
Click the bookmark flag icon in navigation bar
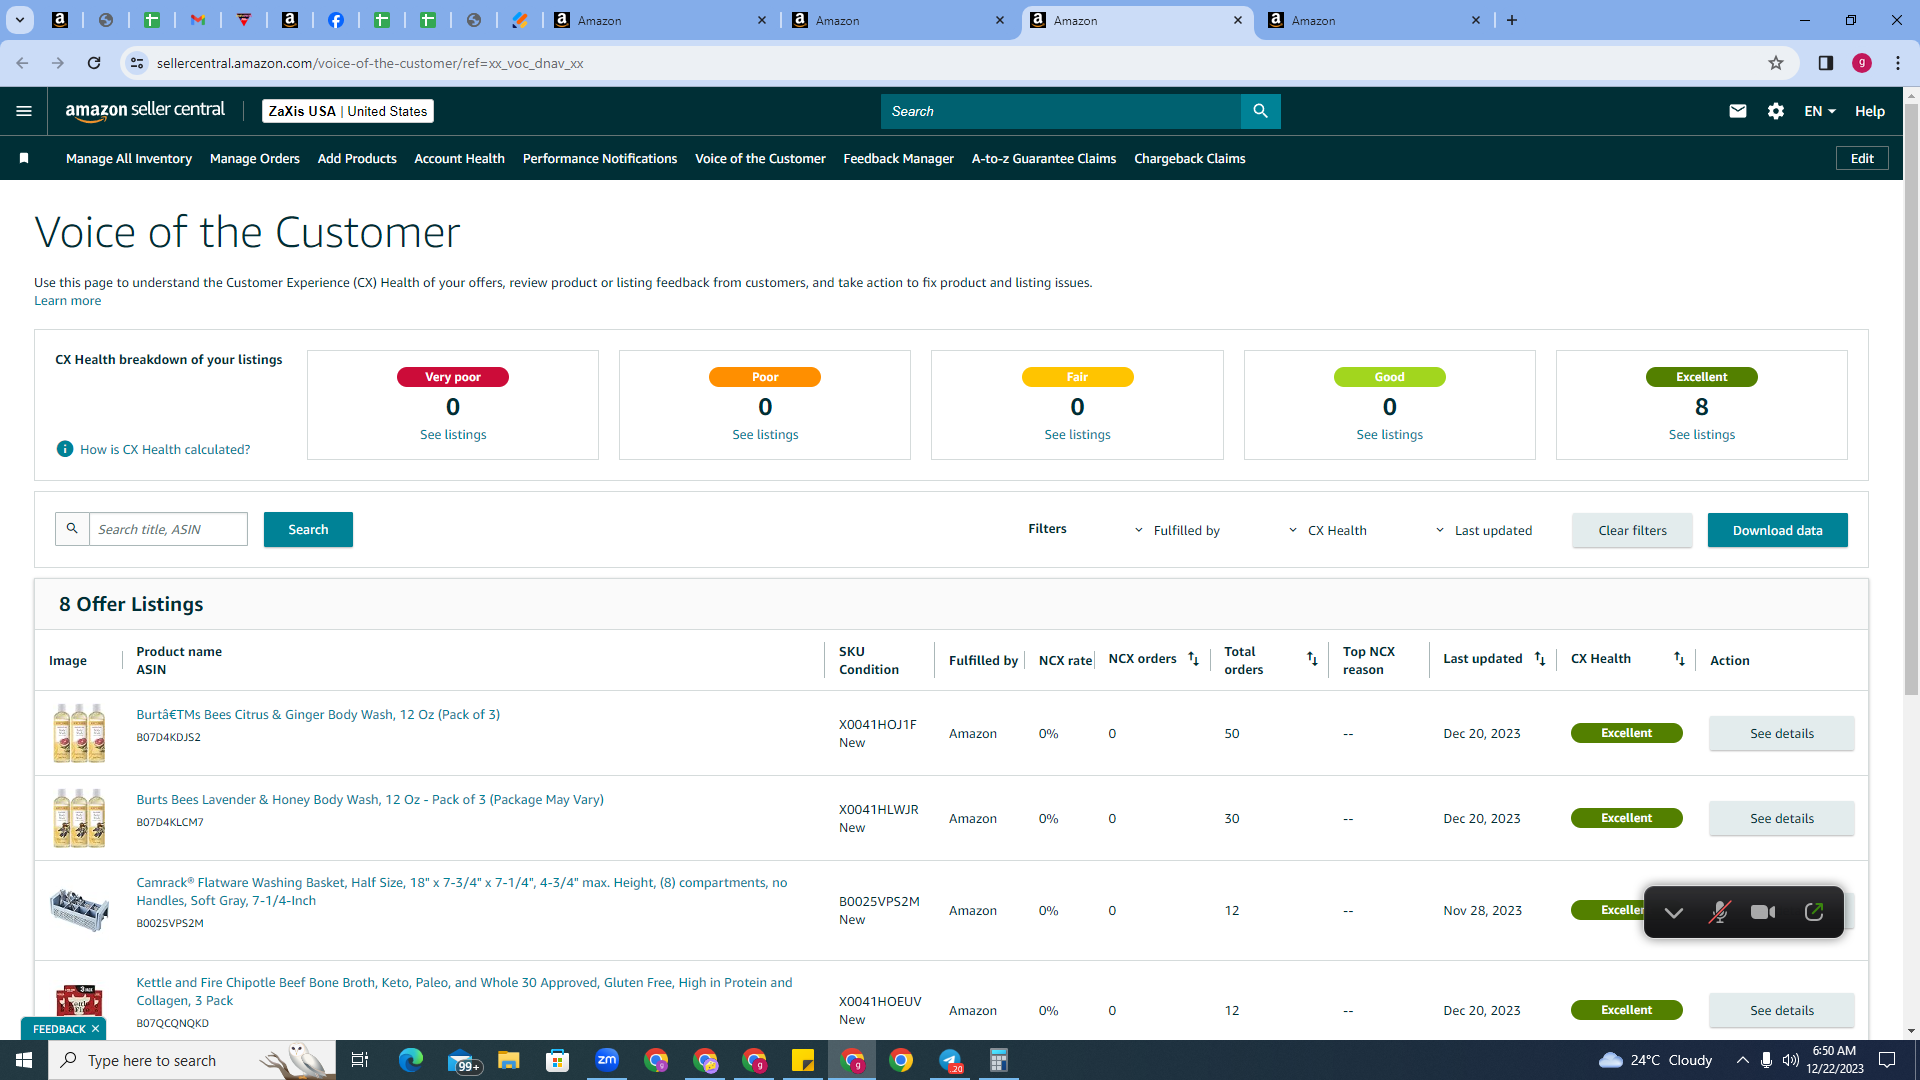(x=24, y=158)
